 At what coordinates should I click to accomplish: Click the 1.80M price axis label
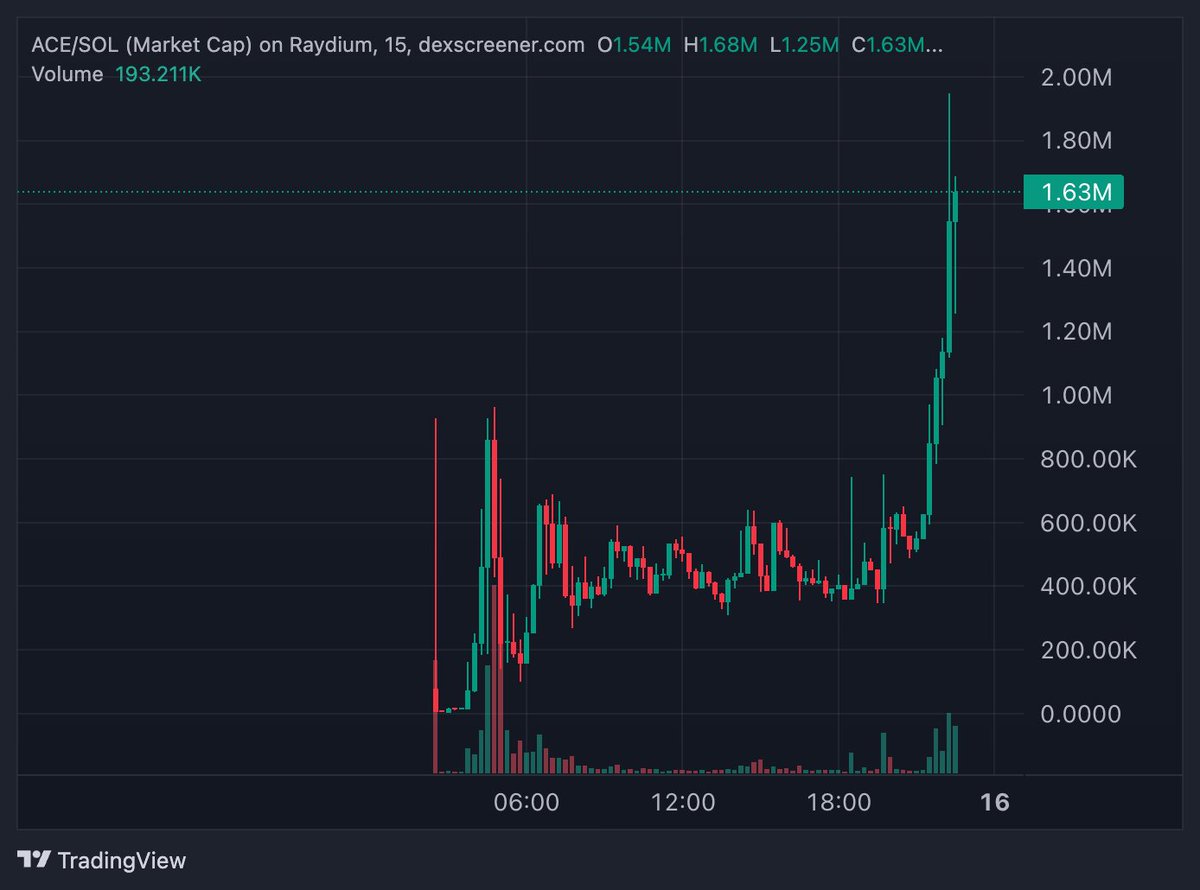1077,141
